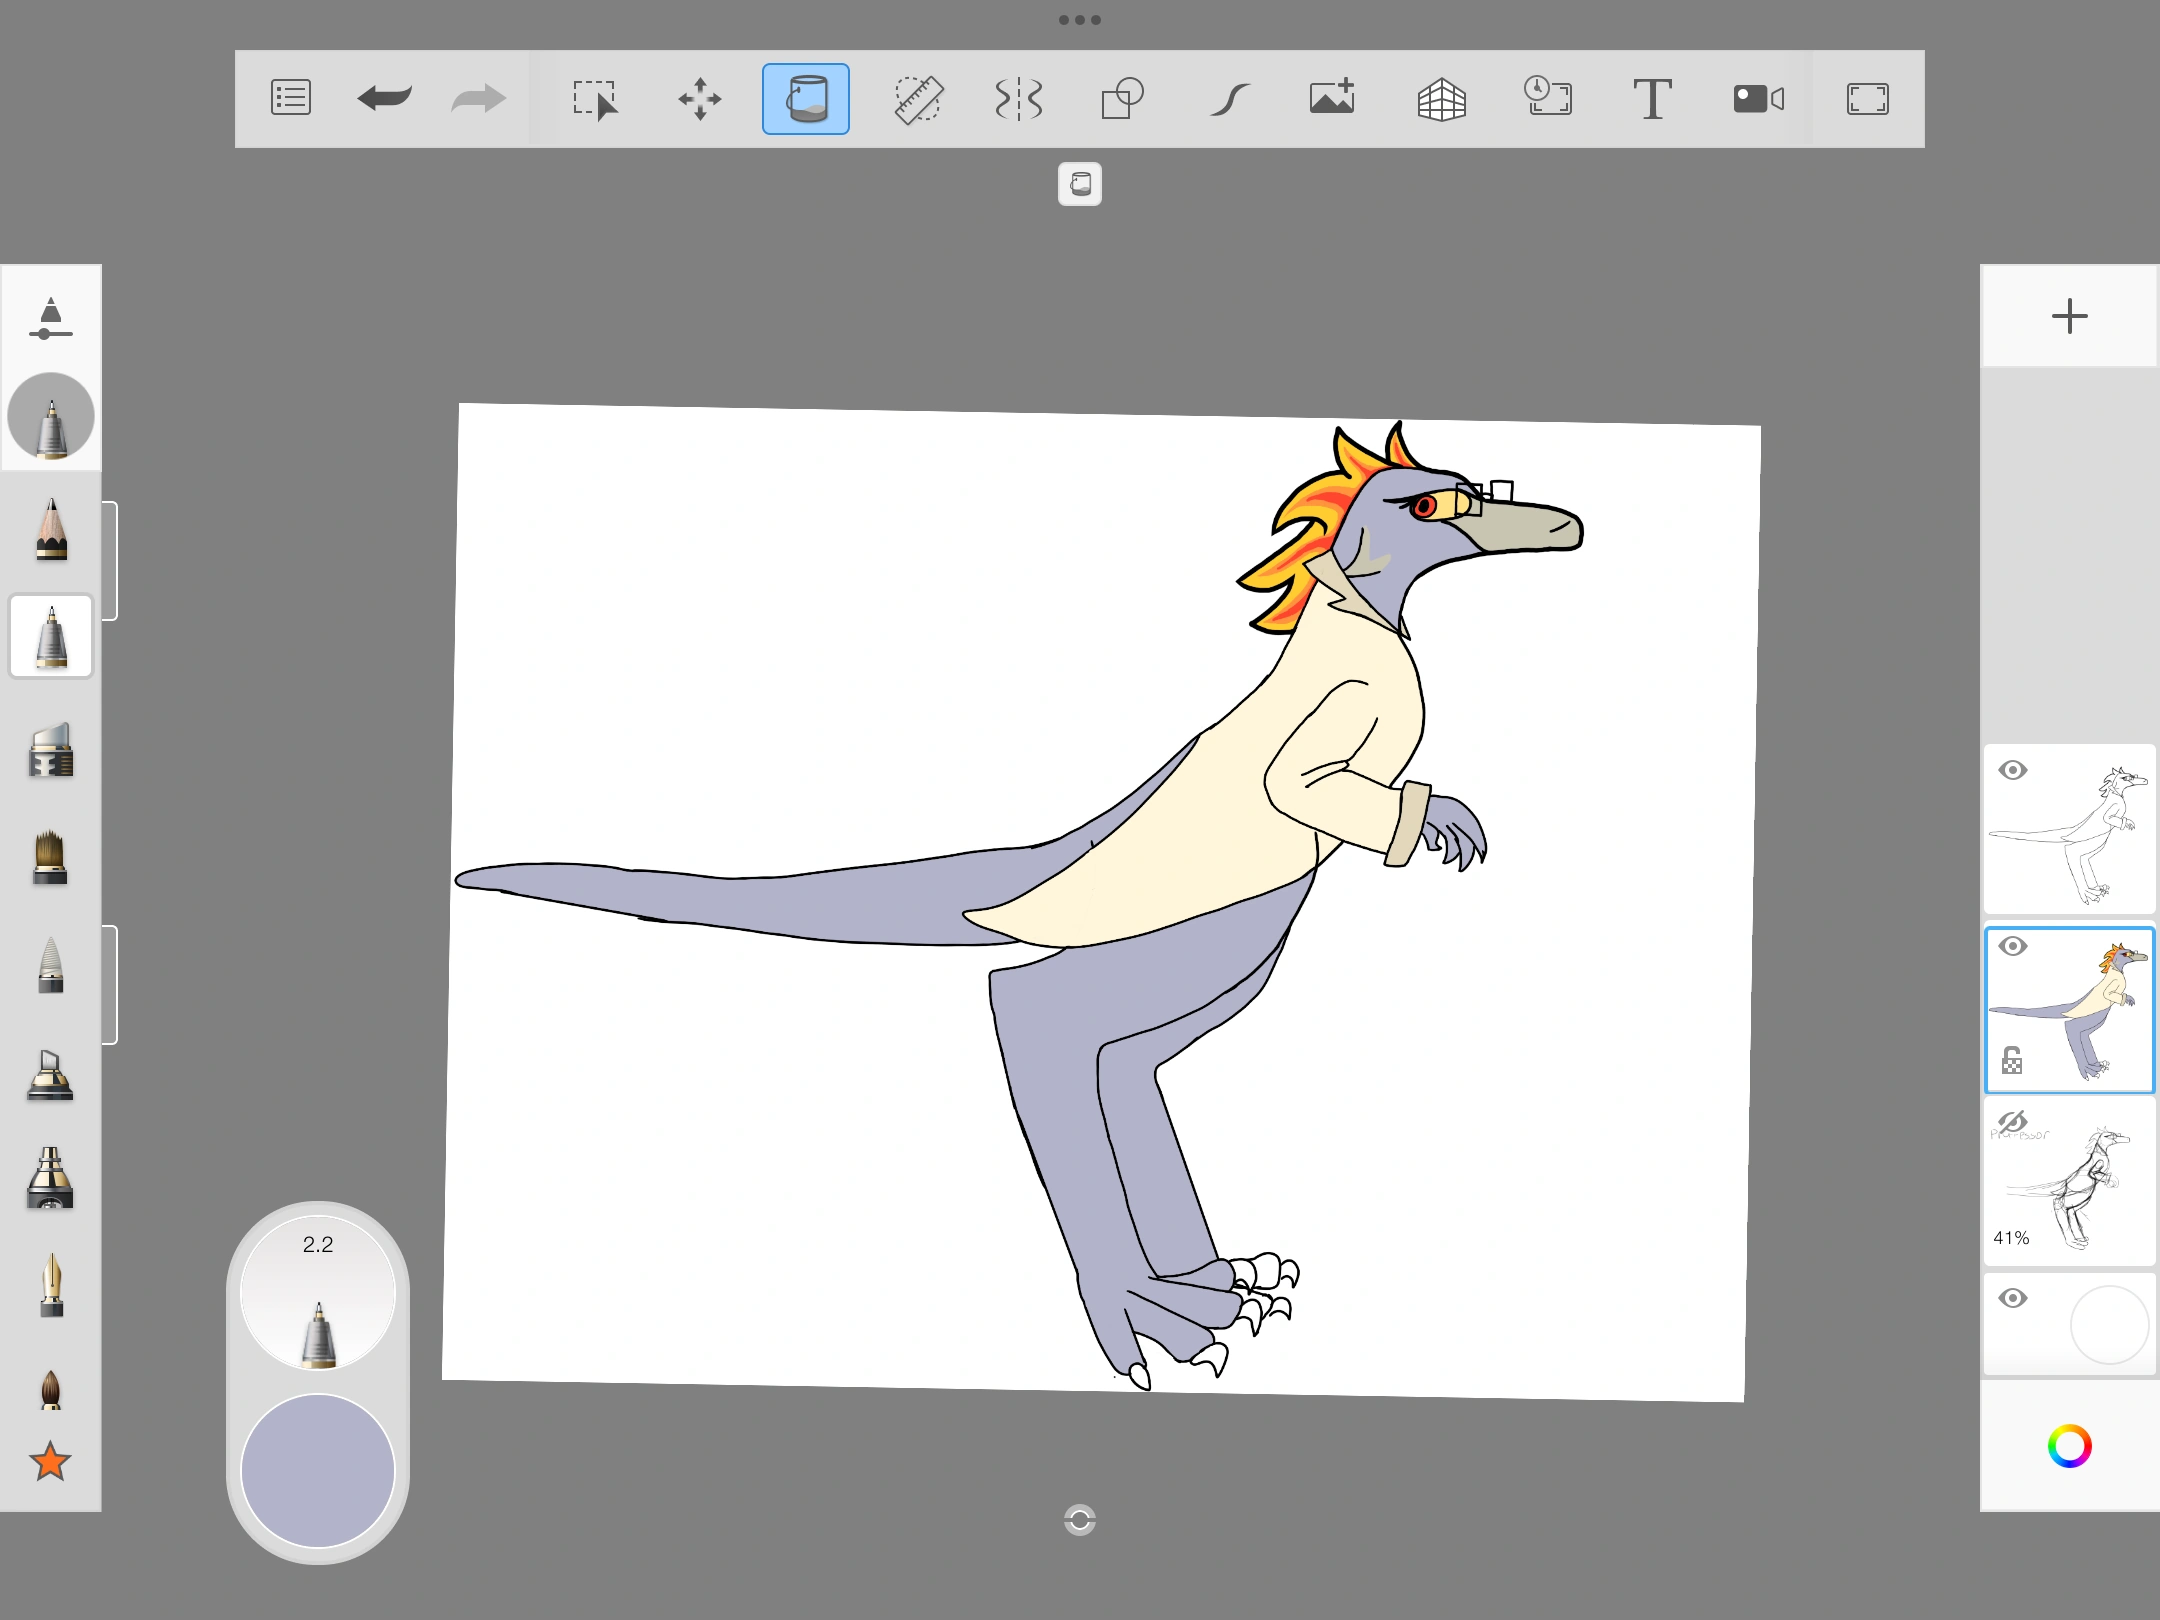Viewport: 2160px width, 1620px height.
Task: Open the main menu list icon
Action: point(291,99)
